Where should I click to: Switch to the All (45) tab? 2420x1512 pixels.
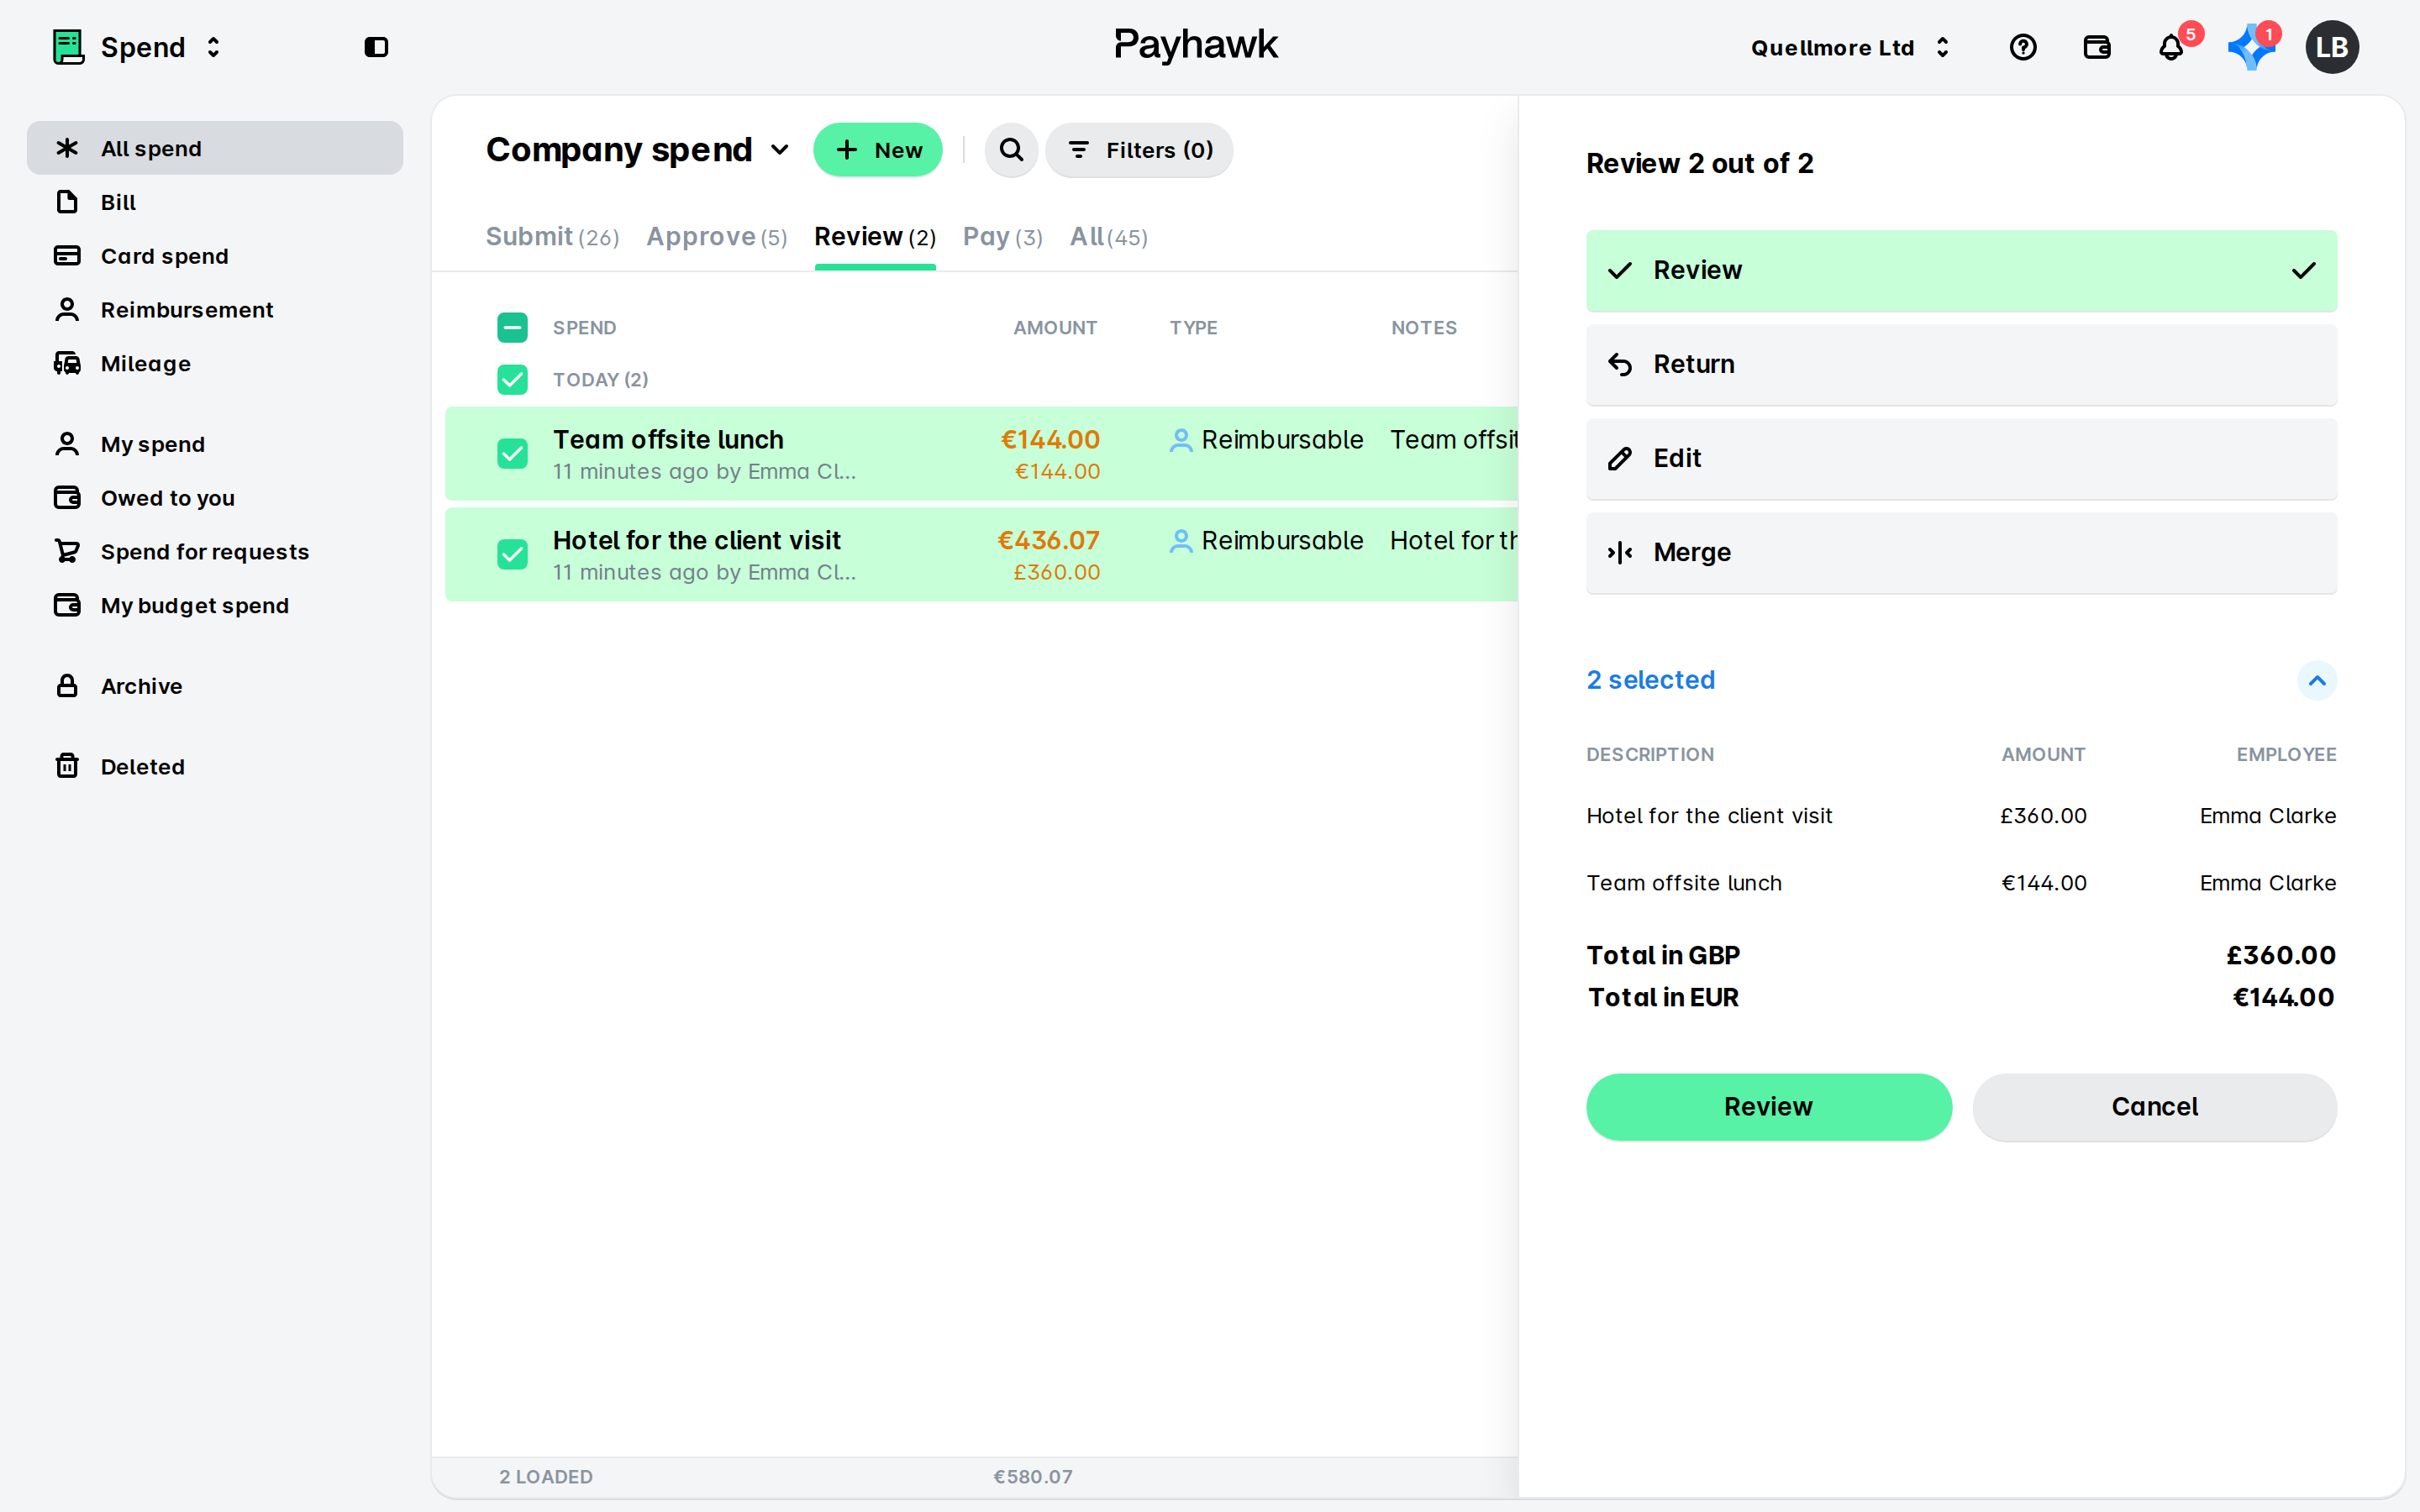coord(1108,237)
